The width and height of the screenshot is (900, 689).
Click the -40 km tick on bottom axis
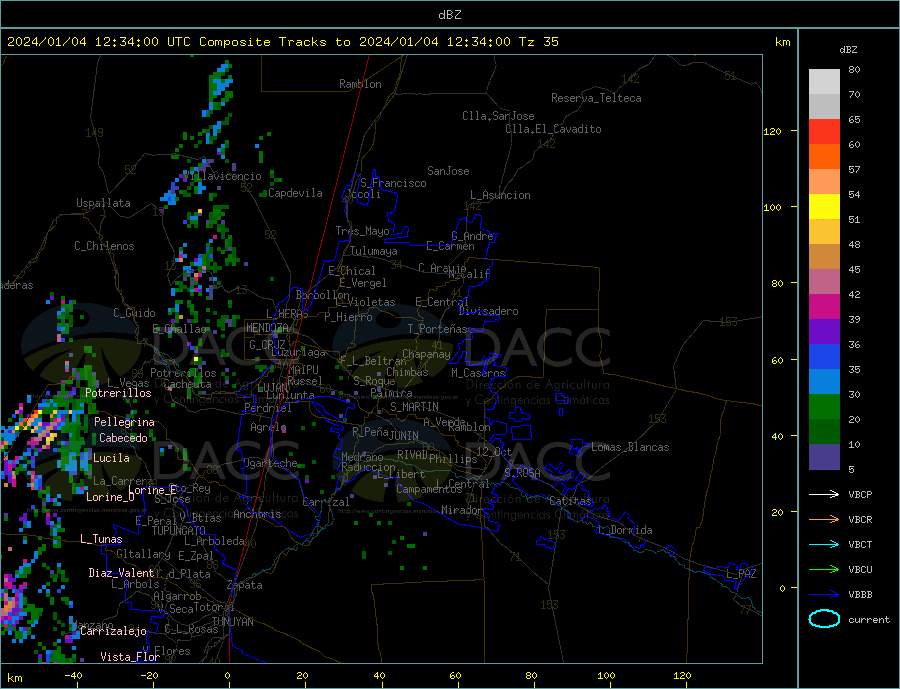pyautogui.click(x=73, y=676)
